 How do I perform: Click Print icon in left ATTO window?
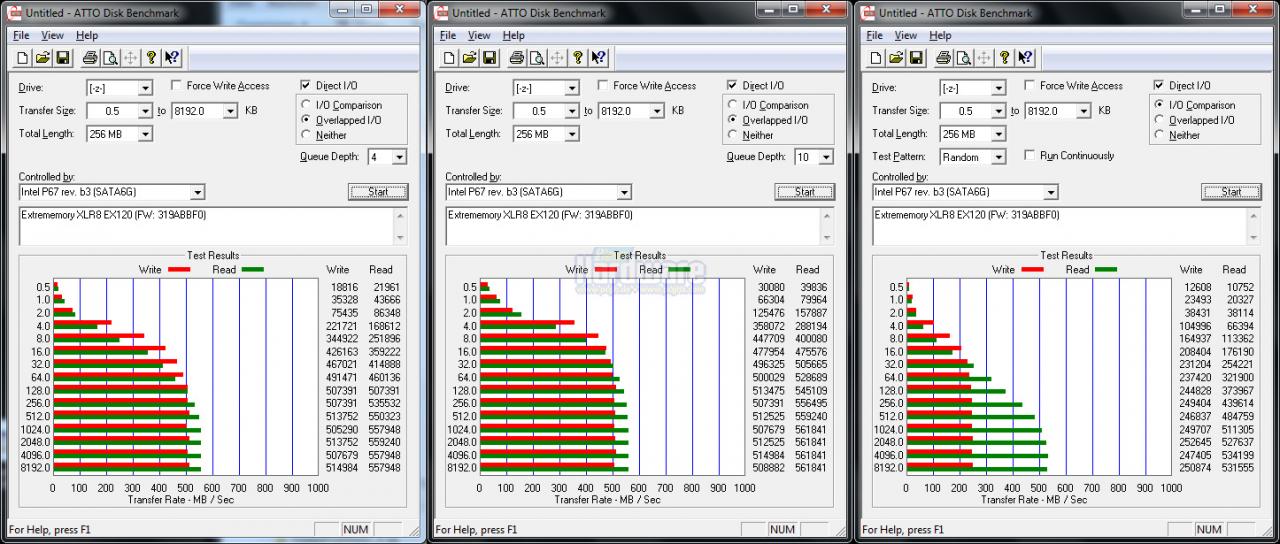pyautogui.click(x=90, y=58)
